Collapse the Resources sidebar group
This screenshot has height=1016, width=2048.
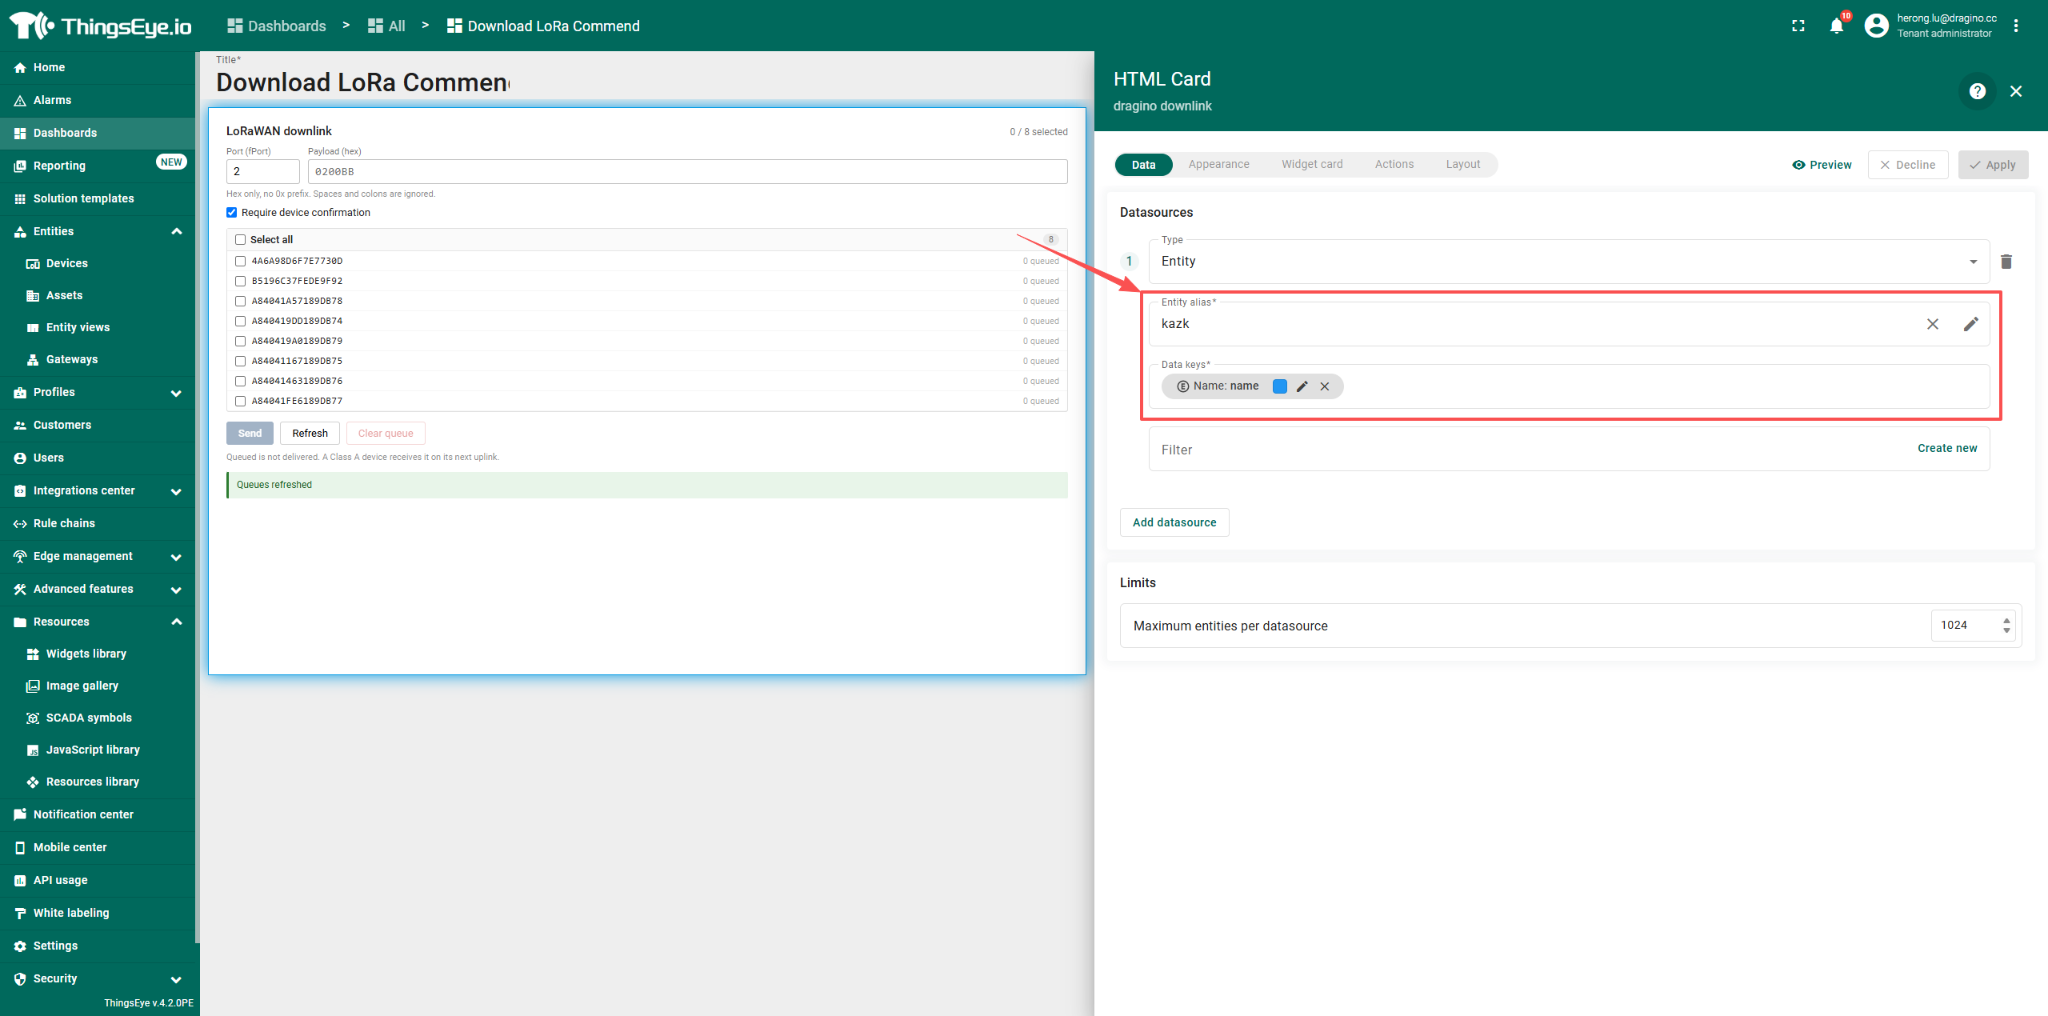click(x=177, y=622)
